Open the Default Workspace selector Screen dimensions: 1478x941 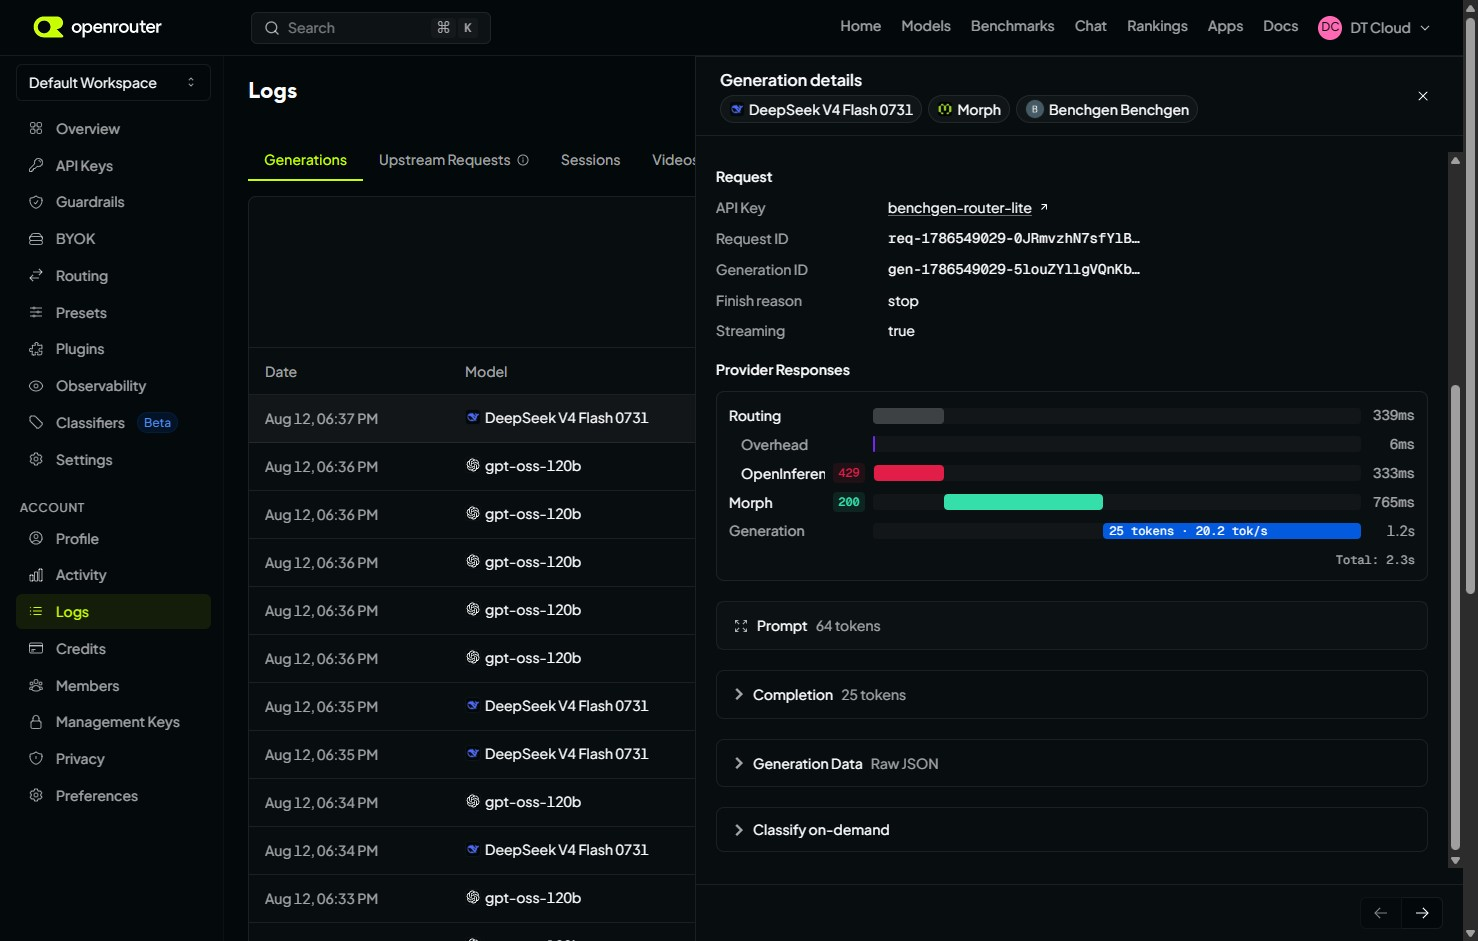click(x=113, y=82)
